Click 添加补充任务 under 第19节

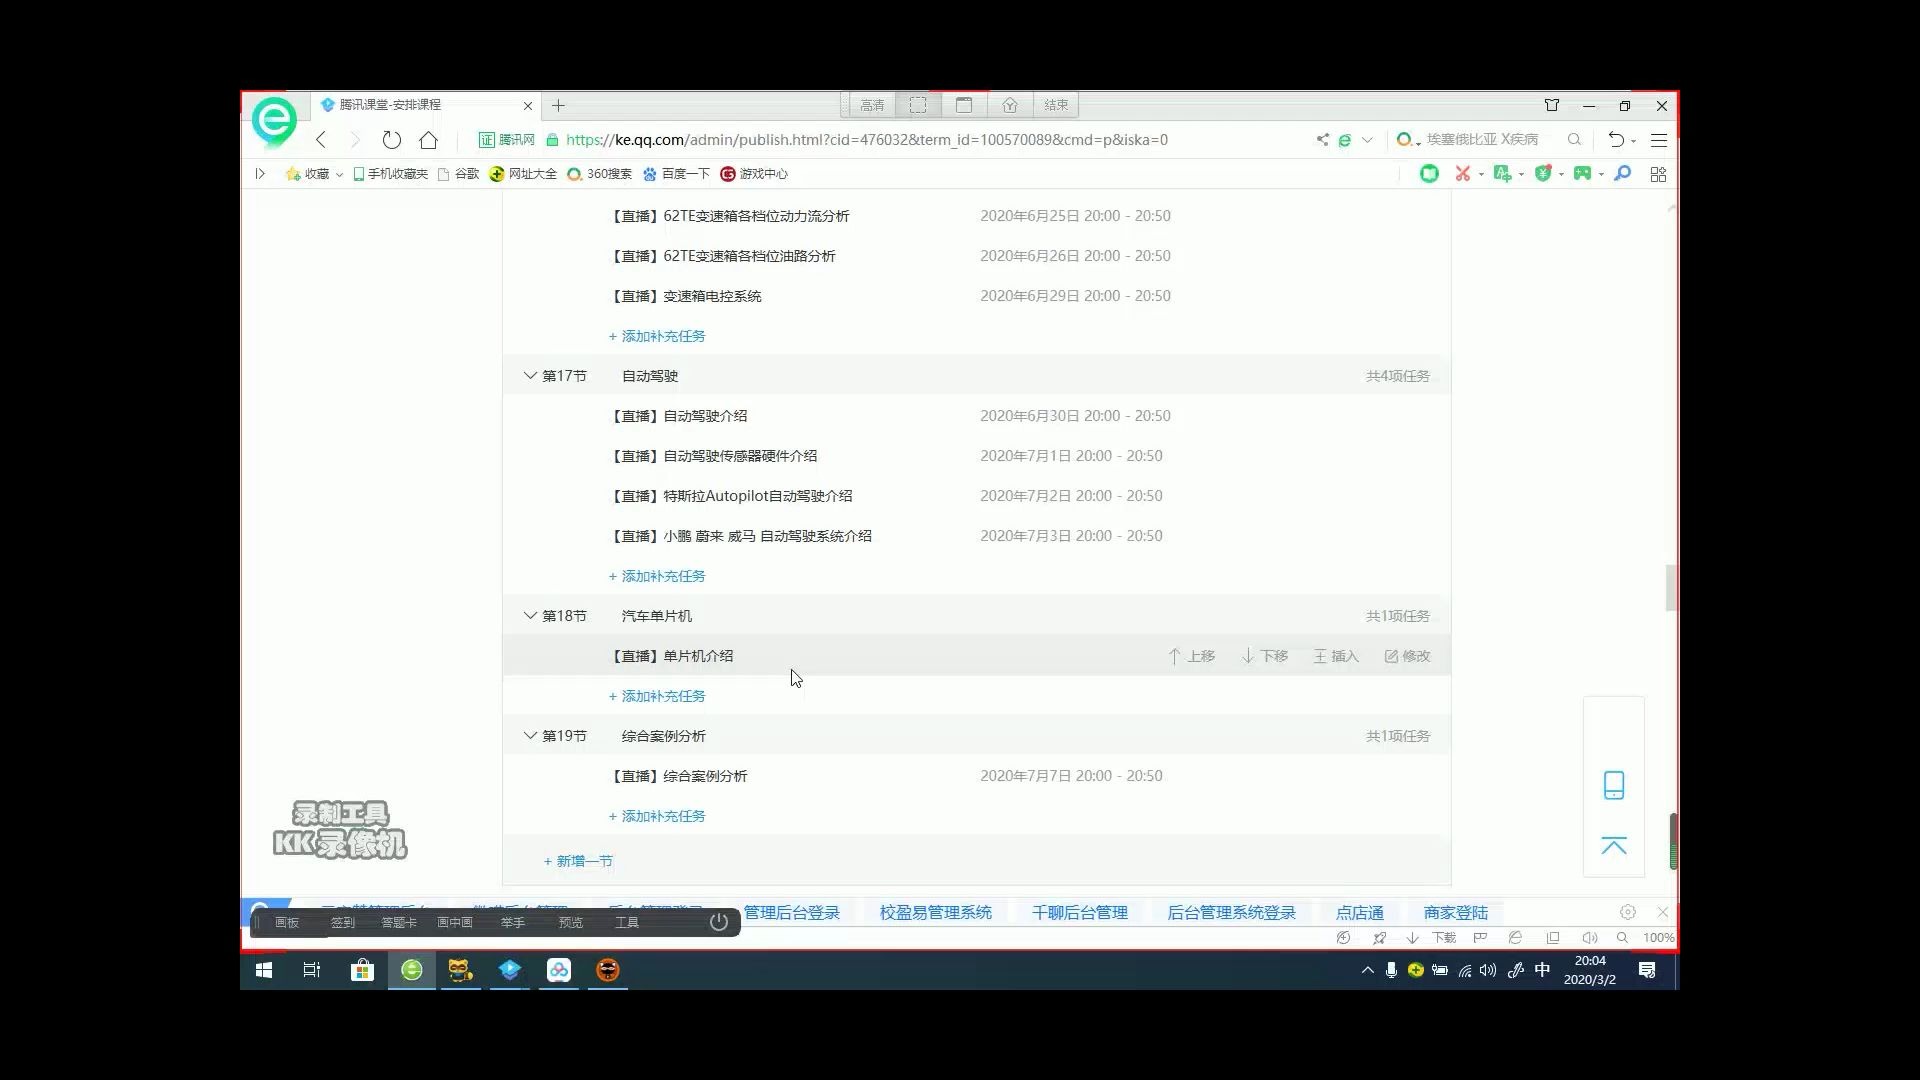[657, 816]
